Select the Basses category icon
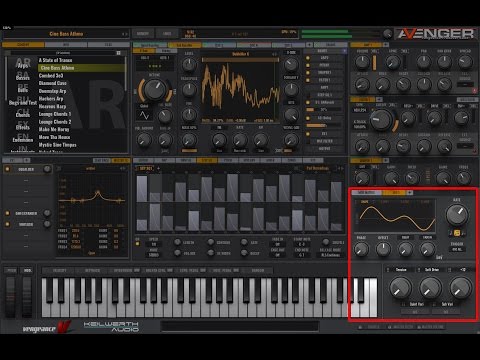The width and height of the screenshot is (480, 360). click(x=23, y=76)
